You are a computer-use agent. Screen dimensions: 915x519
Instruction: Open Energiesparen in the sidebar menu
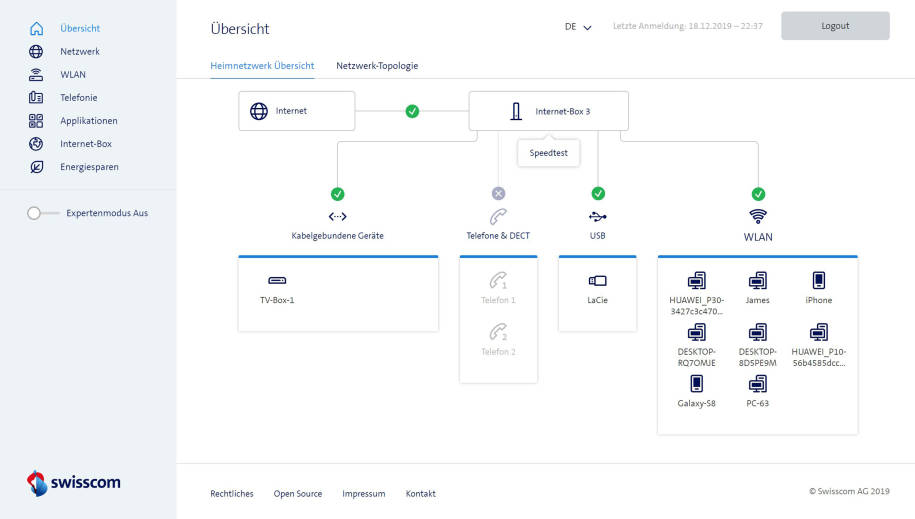(89, 167)
